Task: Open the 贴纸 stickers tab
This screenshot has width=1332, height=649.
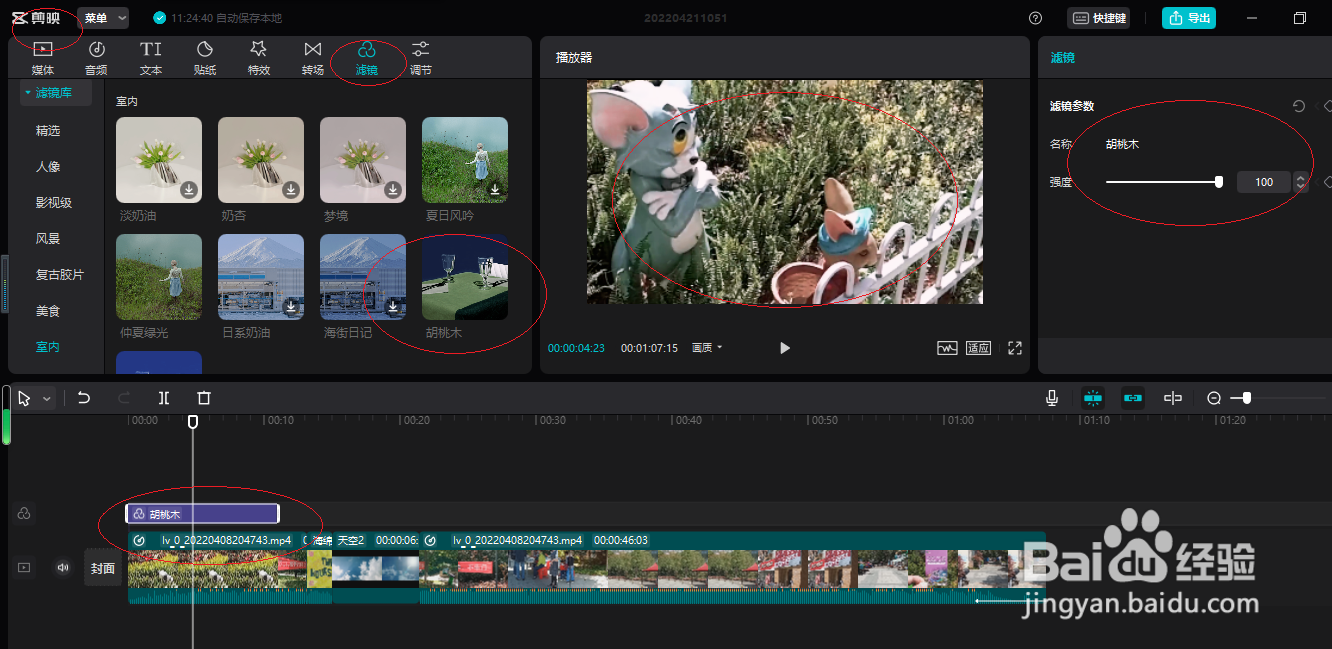Action: tap(205, 58)
